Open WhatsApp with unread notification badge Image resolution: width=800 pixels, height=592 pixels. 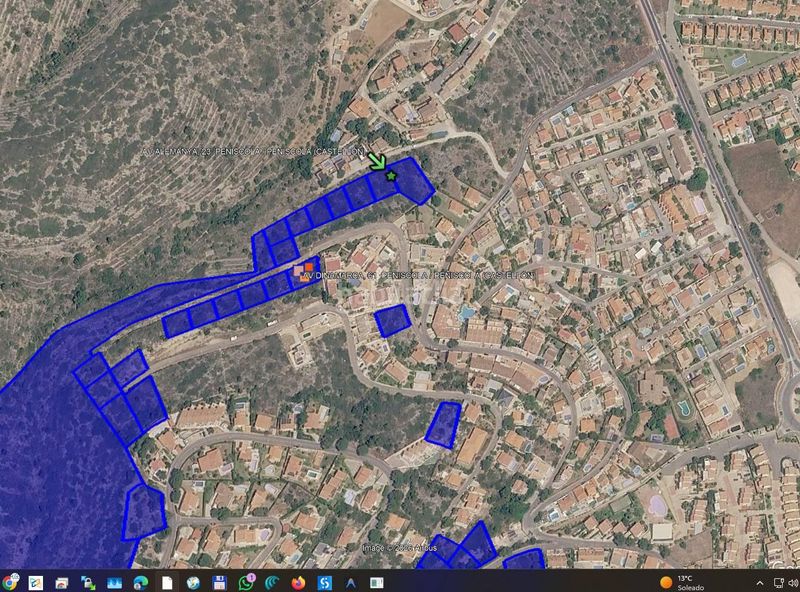click(246, 582)
